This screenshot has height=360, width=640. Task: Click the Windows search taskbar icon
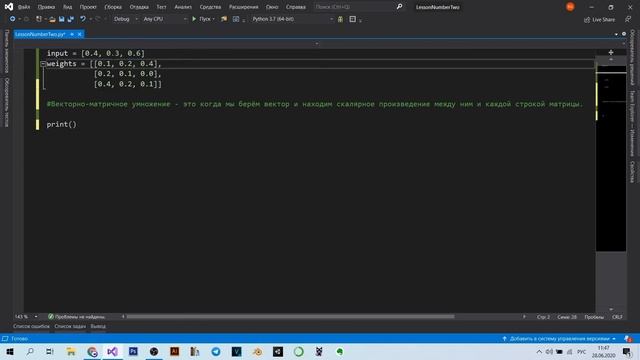coord(30,351)
